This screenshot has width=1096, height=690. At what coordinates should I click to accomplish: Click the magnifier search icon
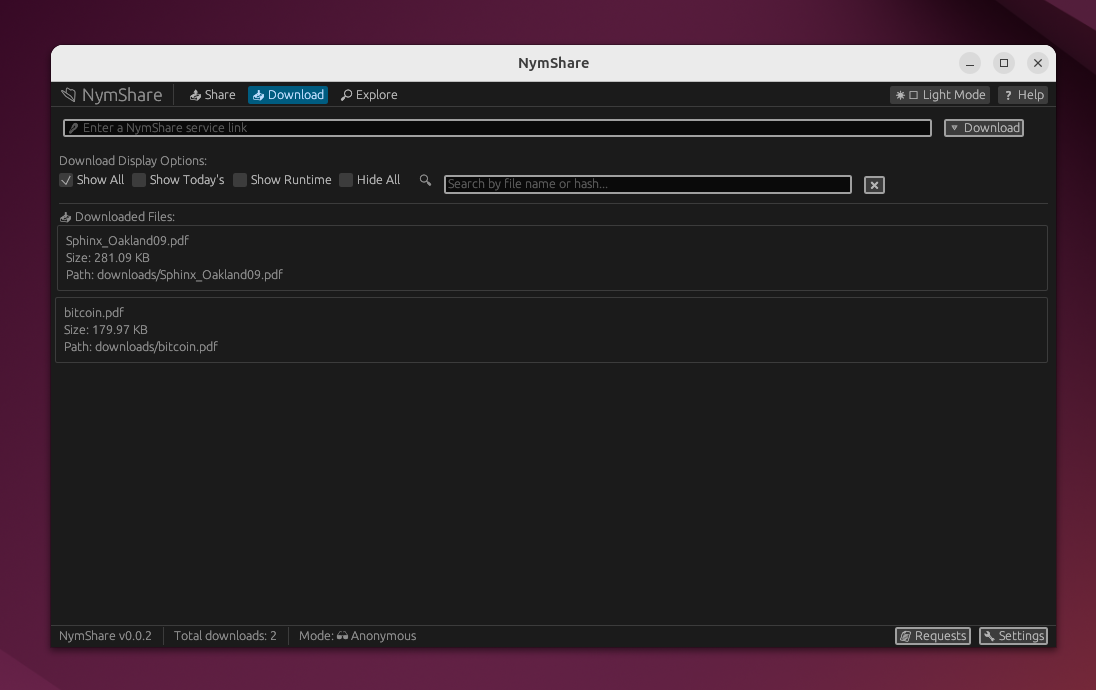tap(425, 180)
